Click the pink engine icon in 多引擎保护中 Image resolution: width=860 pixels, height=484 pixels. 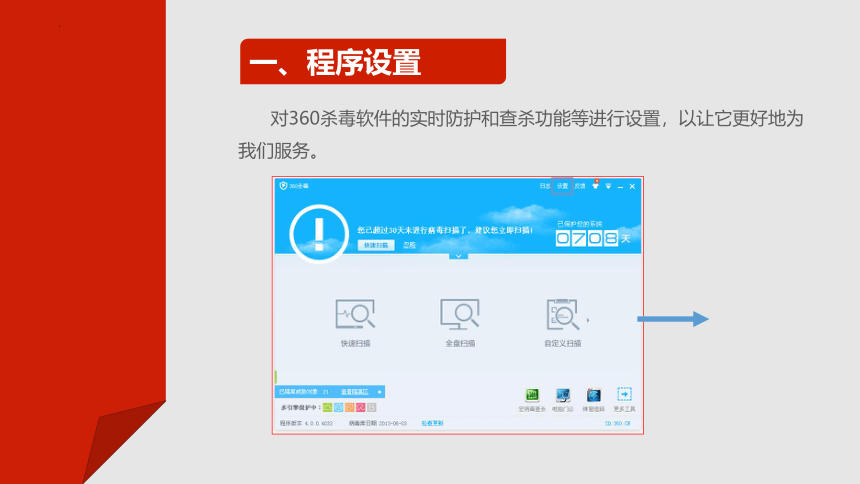[360, 407]
